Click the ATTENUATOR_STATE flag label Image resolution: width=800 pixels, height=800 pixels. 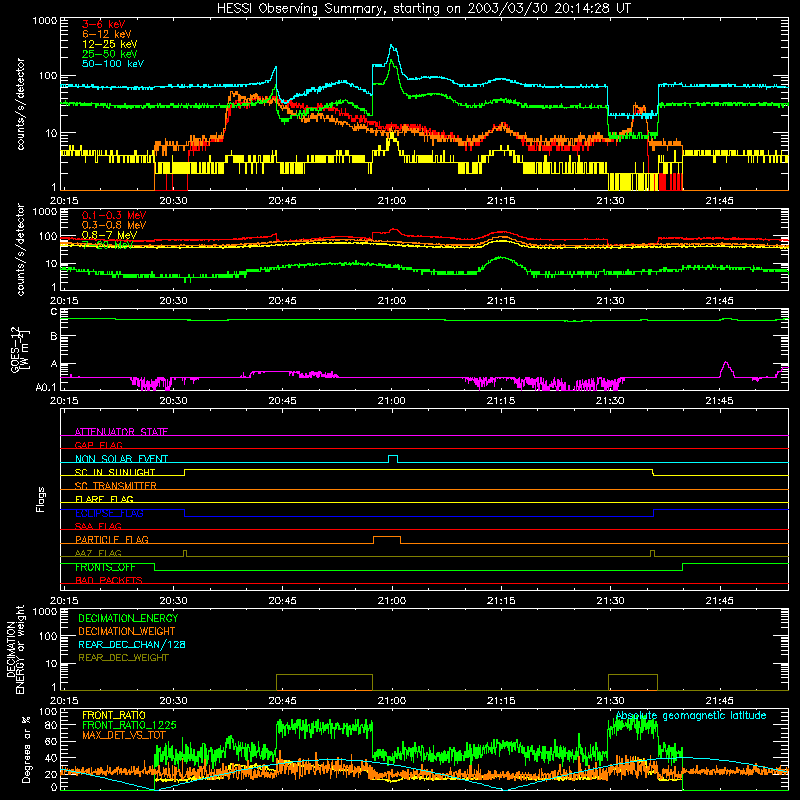[x=121, y=432]
